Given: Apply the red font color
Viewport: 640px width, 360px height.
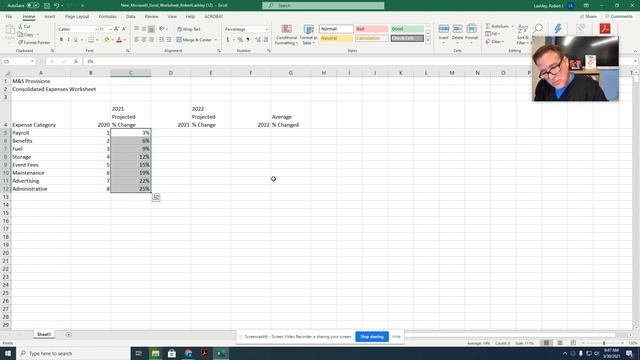Looking at the screenshot, I should point(119,40).
